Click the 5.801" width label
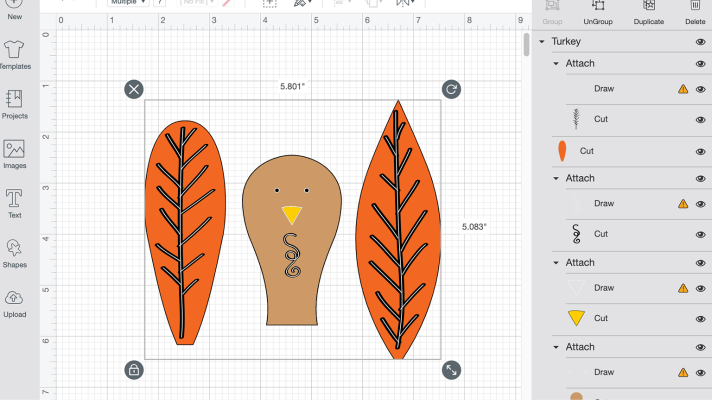The image size is (712, 400). click(292, 86)
